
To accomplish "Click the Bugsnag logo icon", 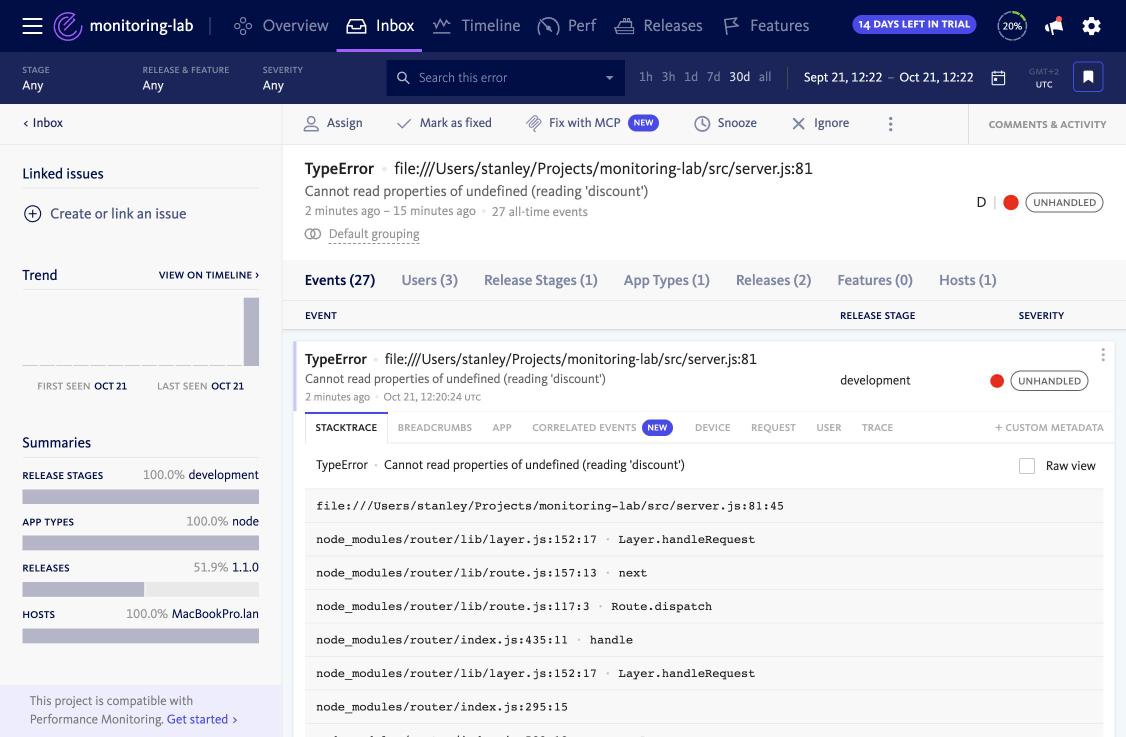I will click(68, 26).
